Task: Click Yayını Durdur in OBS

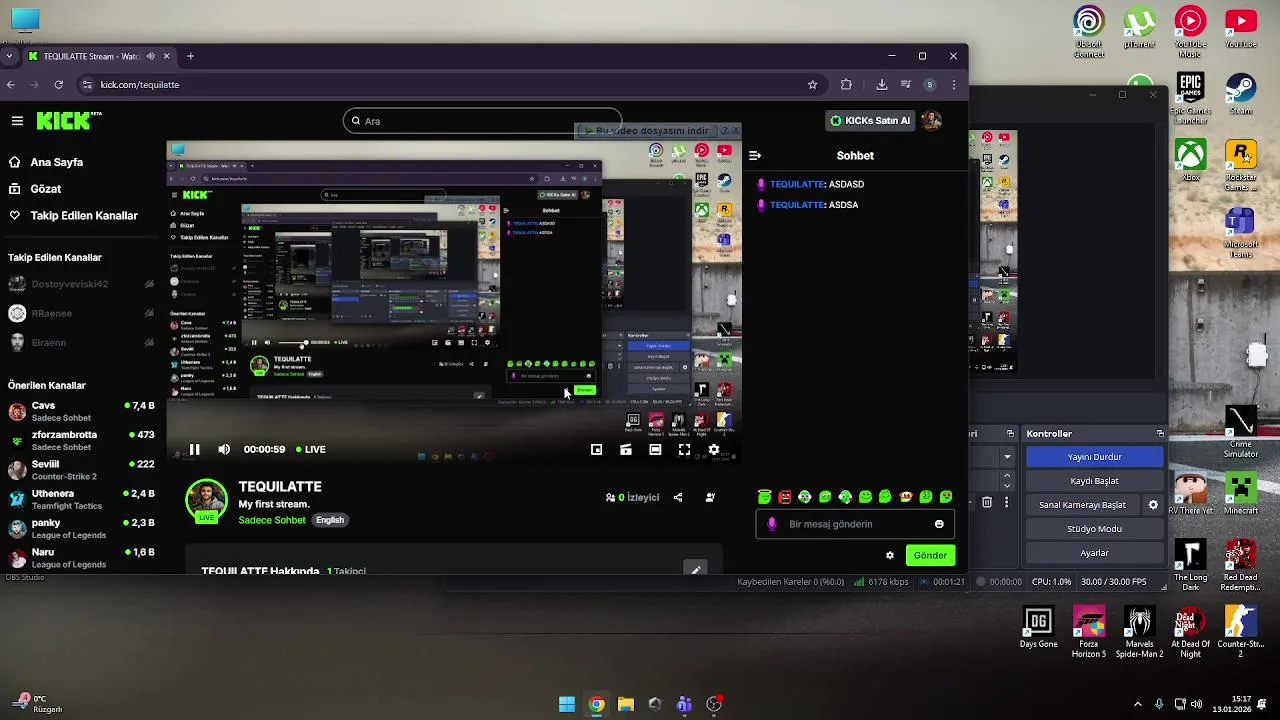Action: pos(1094,457)
